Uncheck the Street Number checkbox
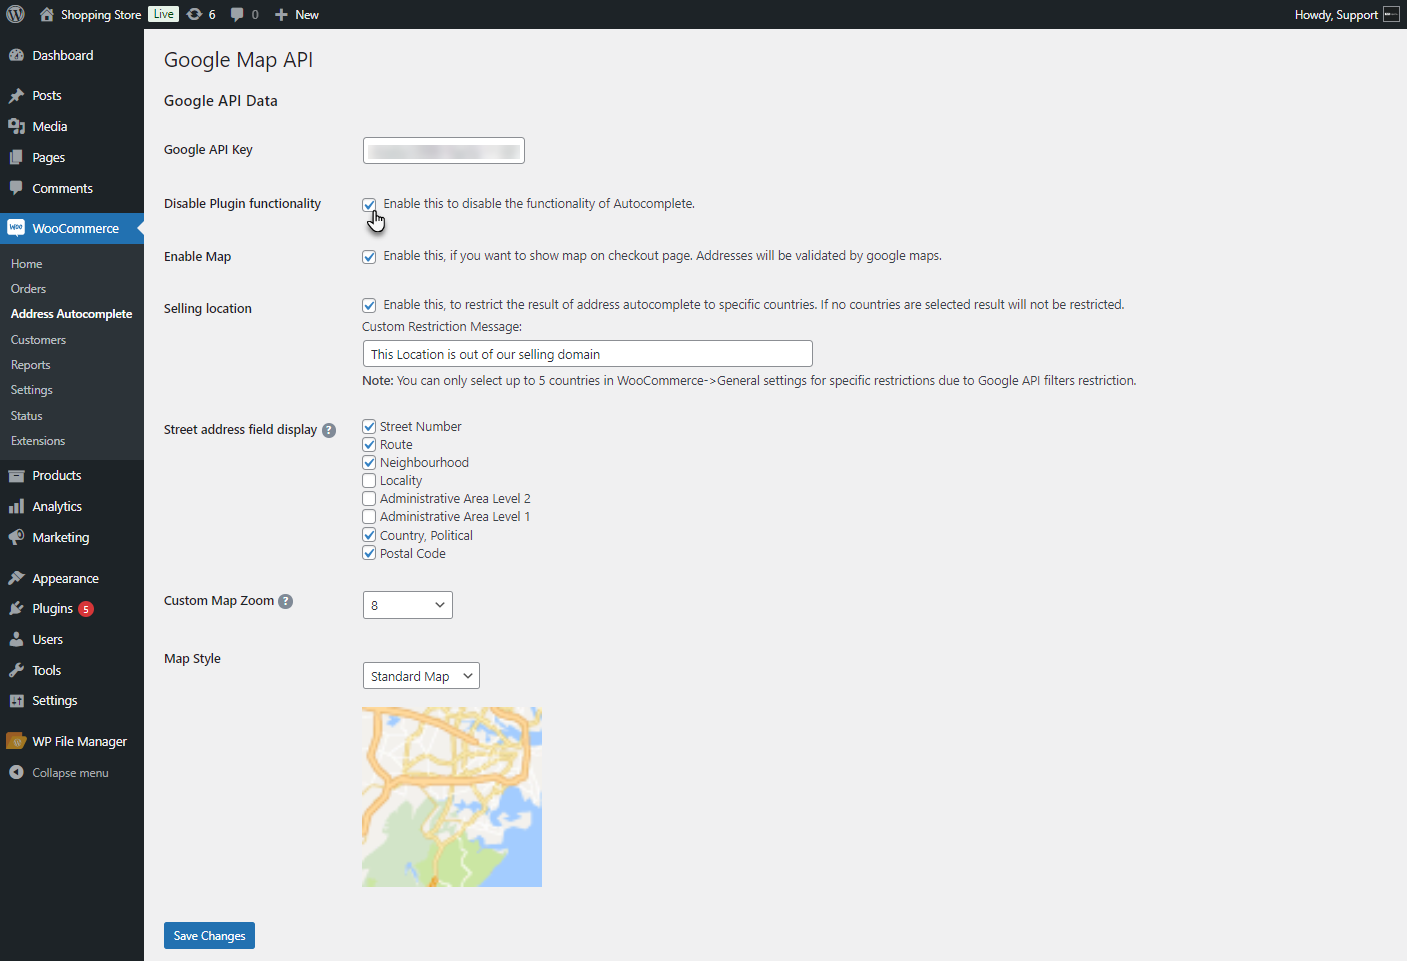The width and height of the screenshot is (1407, 961). tap(369, 427)
